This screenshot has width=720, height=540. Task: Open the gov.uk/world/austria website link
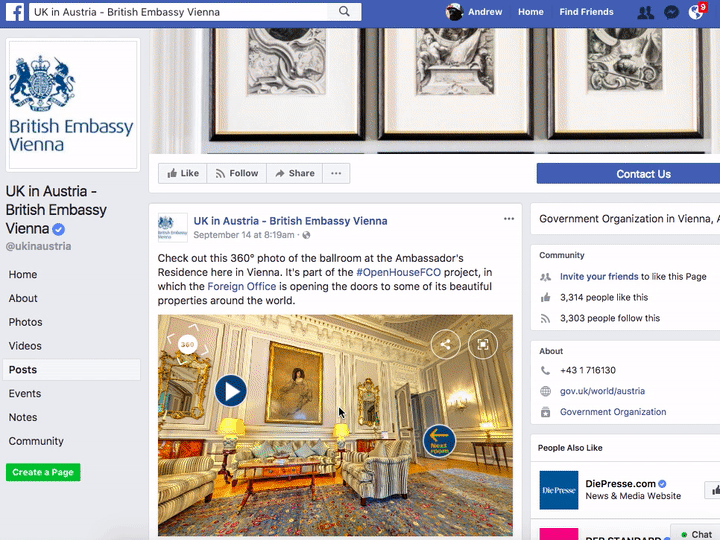[x=602, y=391]
